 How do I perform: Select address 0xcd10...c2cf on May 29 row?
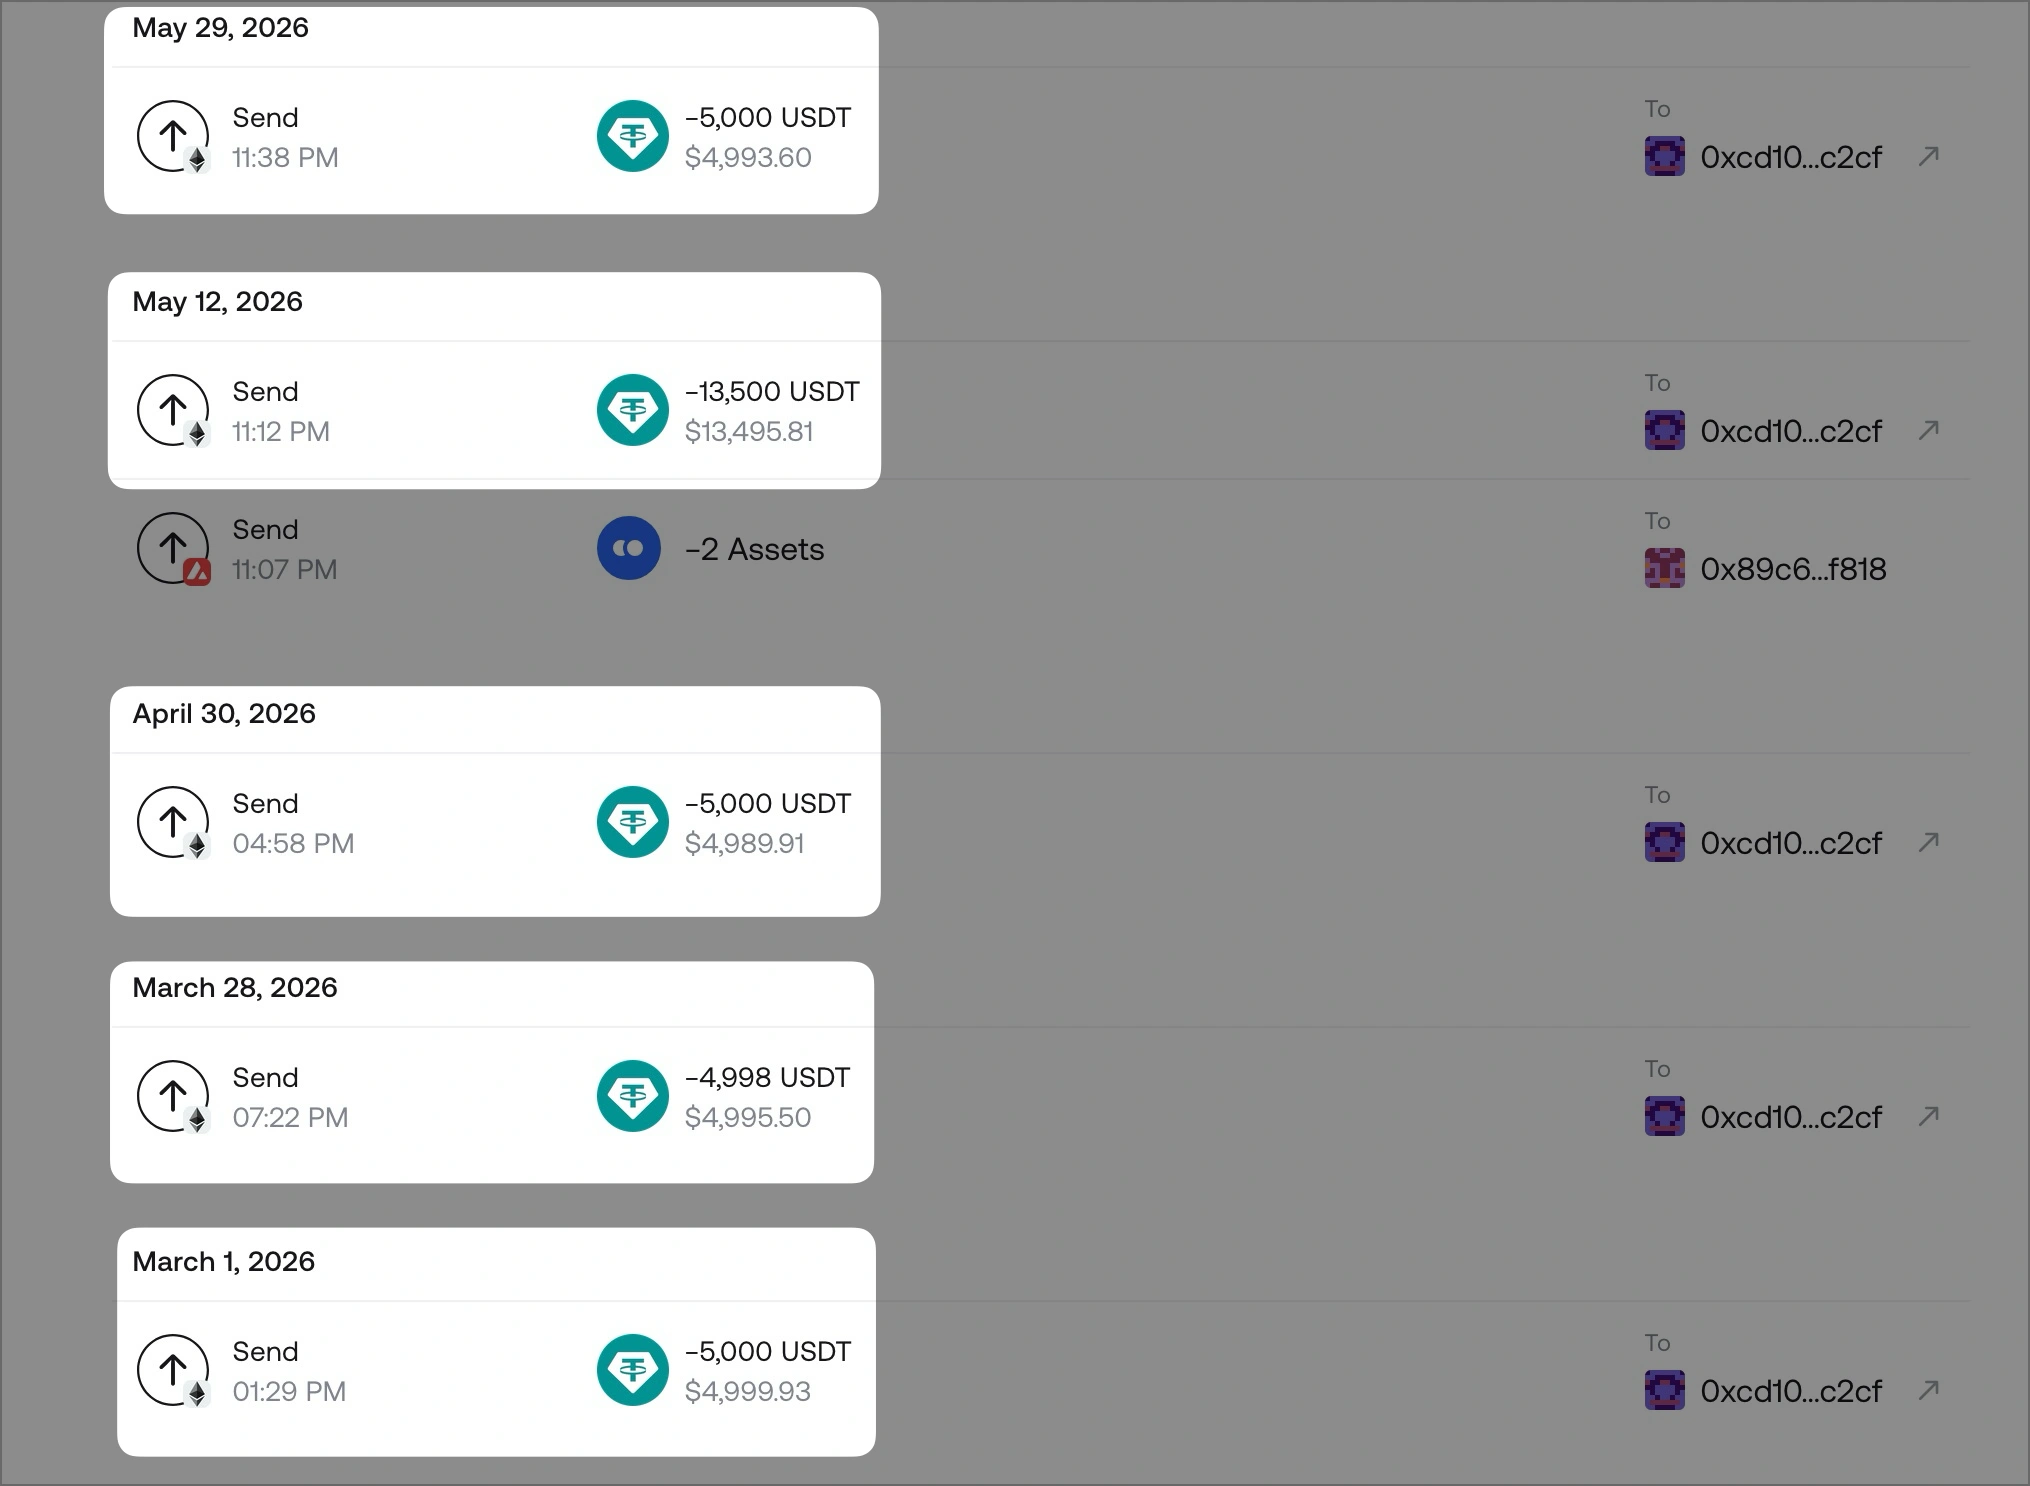[x=1790, y=157]
